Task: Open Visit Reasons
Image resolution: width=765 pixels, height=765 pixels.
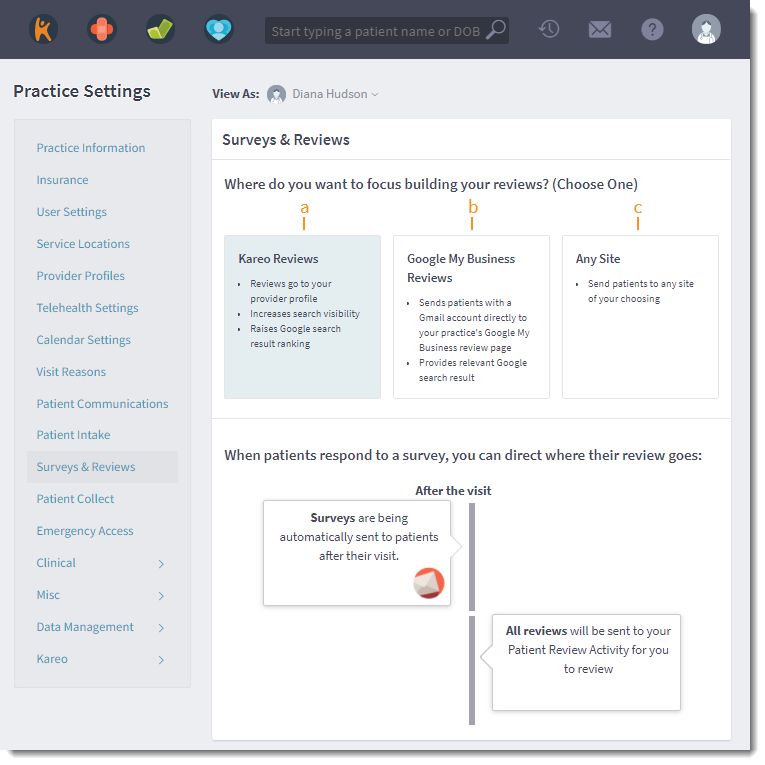Action: tap(71, 372)
